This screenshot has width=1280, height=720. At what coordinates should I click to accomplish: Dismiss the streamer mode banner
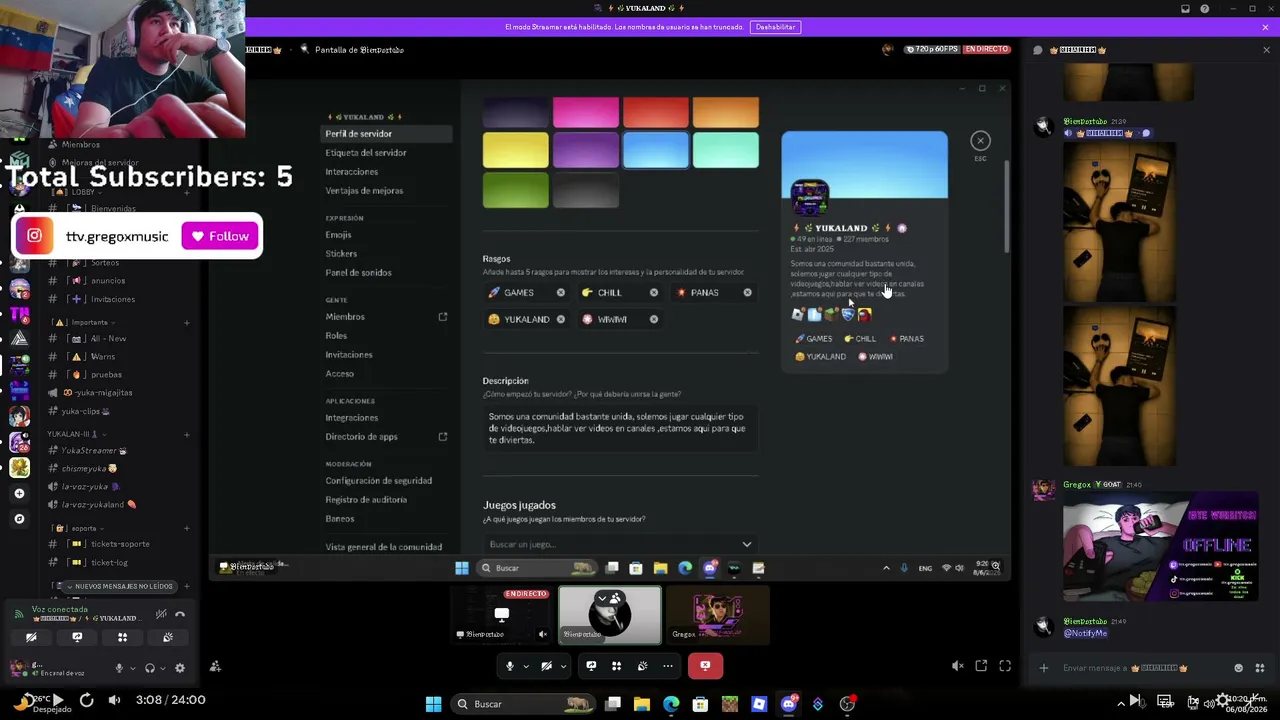pos(1266,27)
